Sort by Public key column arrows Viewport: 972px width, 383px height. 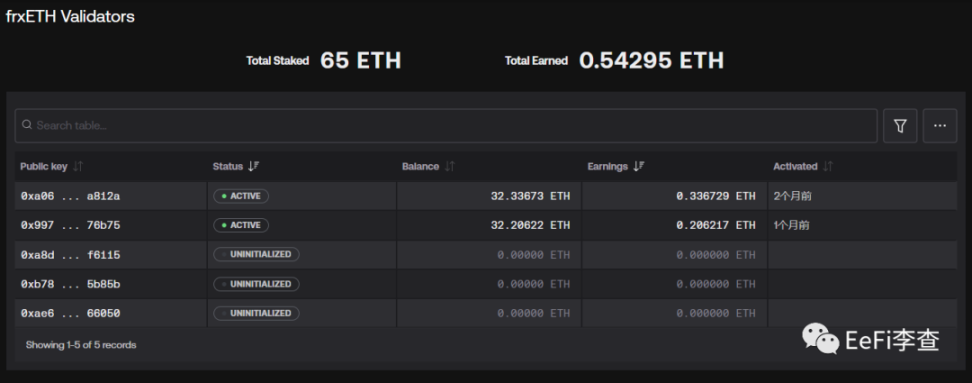78,166
